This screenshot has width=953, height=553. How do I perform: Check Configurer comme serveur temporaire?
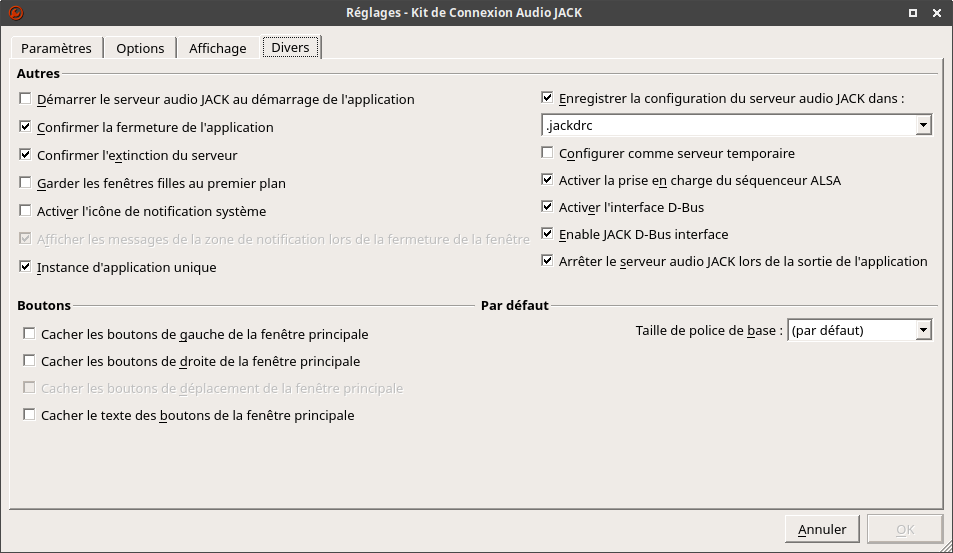tap(547, 153)
